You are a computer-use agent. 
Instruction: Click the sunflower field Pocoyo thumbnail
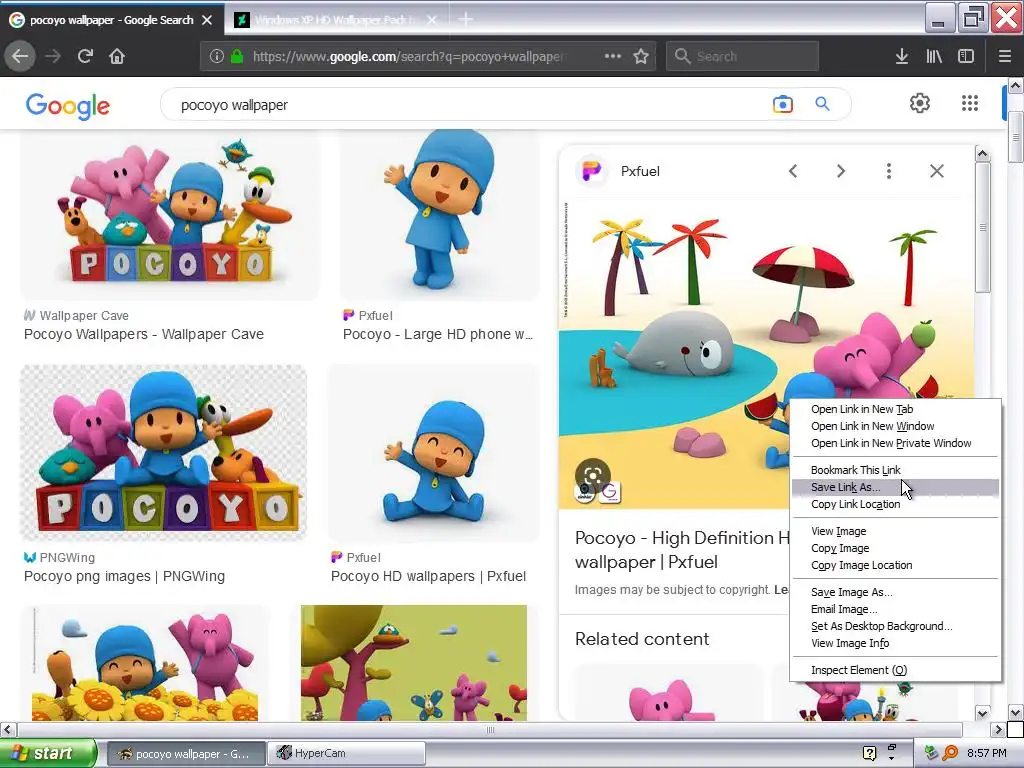click(145, 663)
